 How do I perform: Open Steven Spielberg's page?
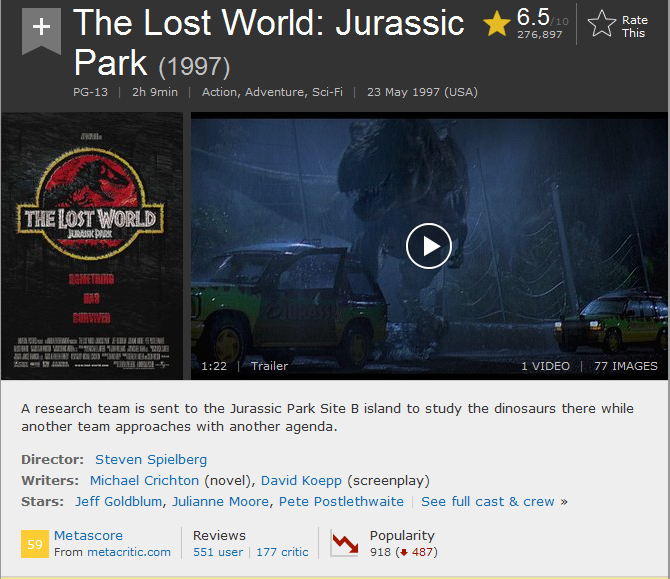tap(151, 459)
